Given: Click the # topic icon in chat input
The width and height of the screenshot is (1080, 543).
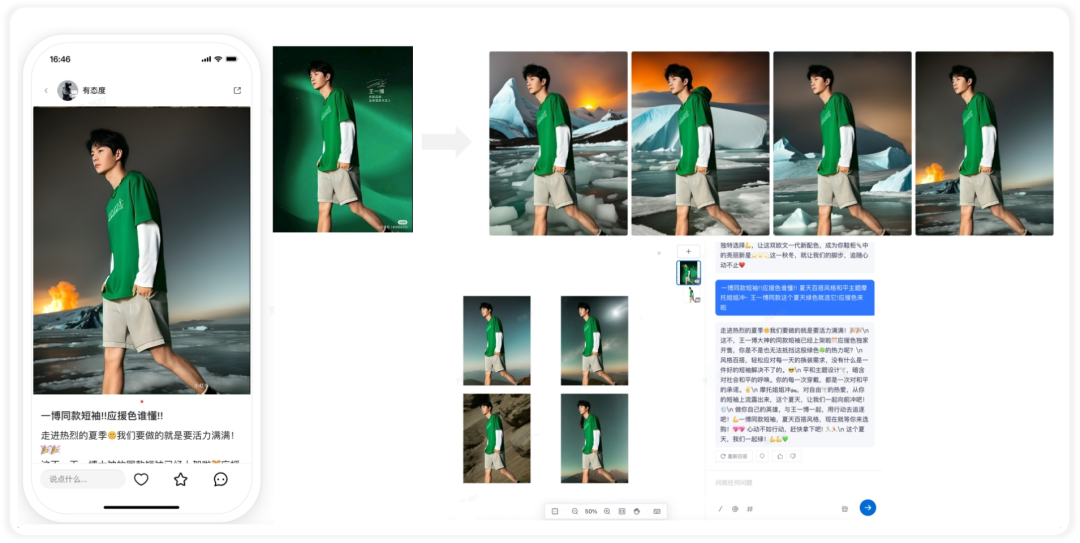Looking at the screenshot, I should (x=750, y=509).
